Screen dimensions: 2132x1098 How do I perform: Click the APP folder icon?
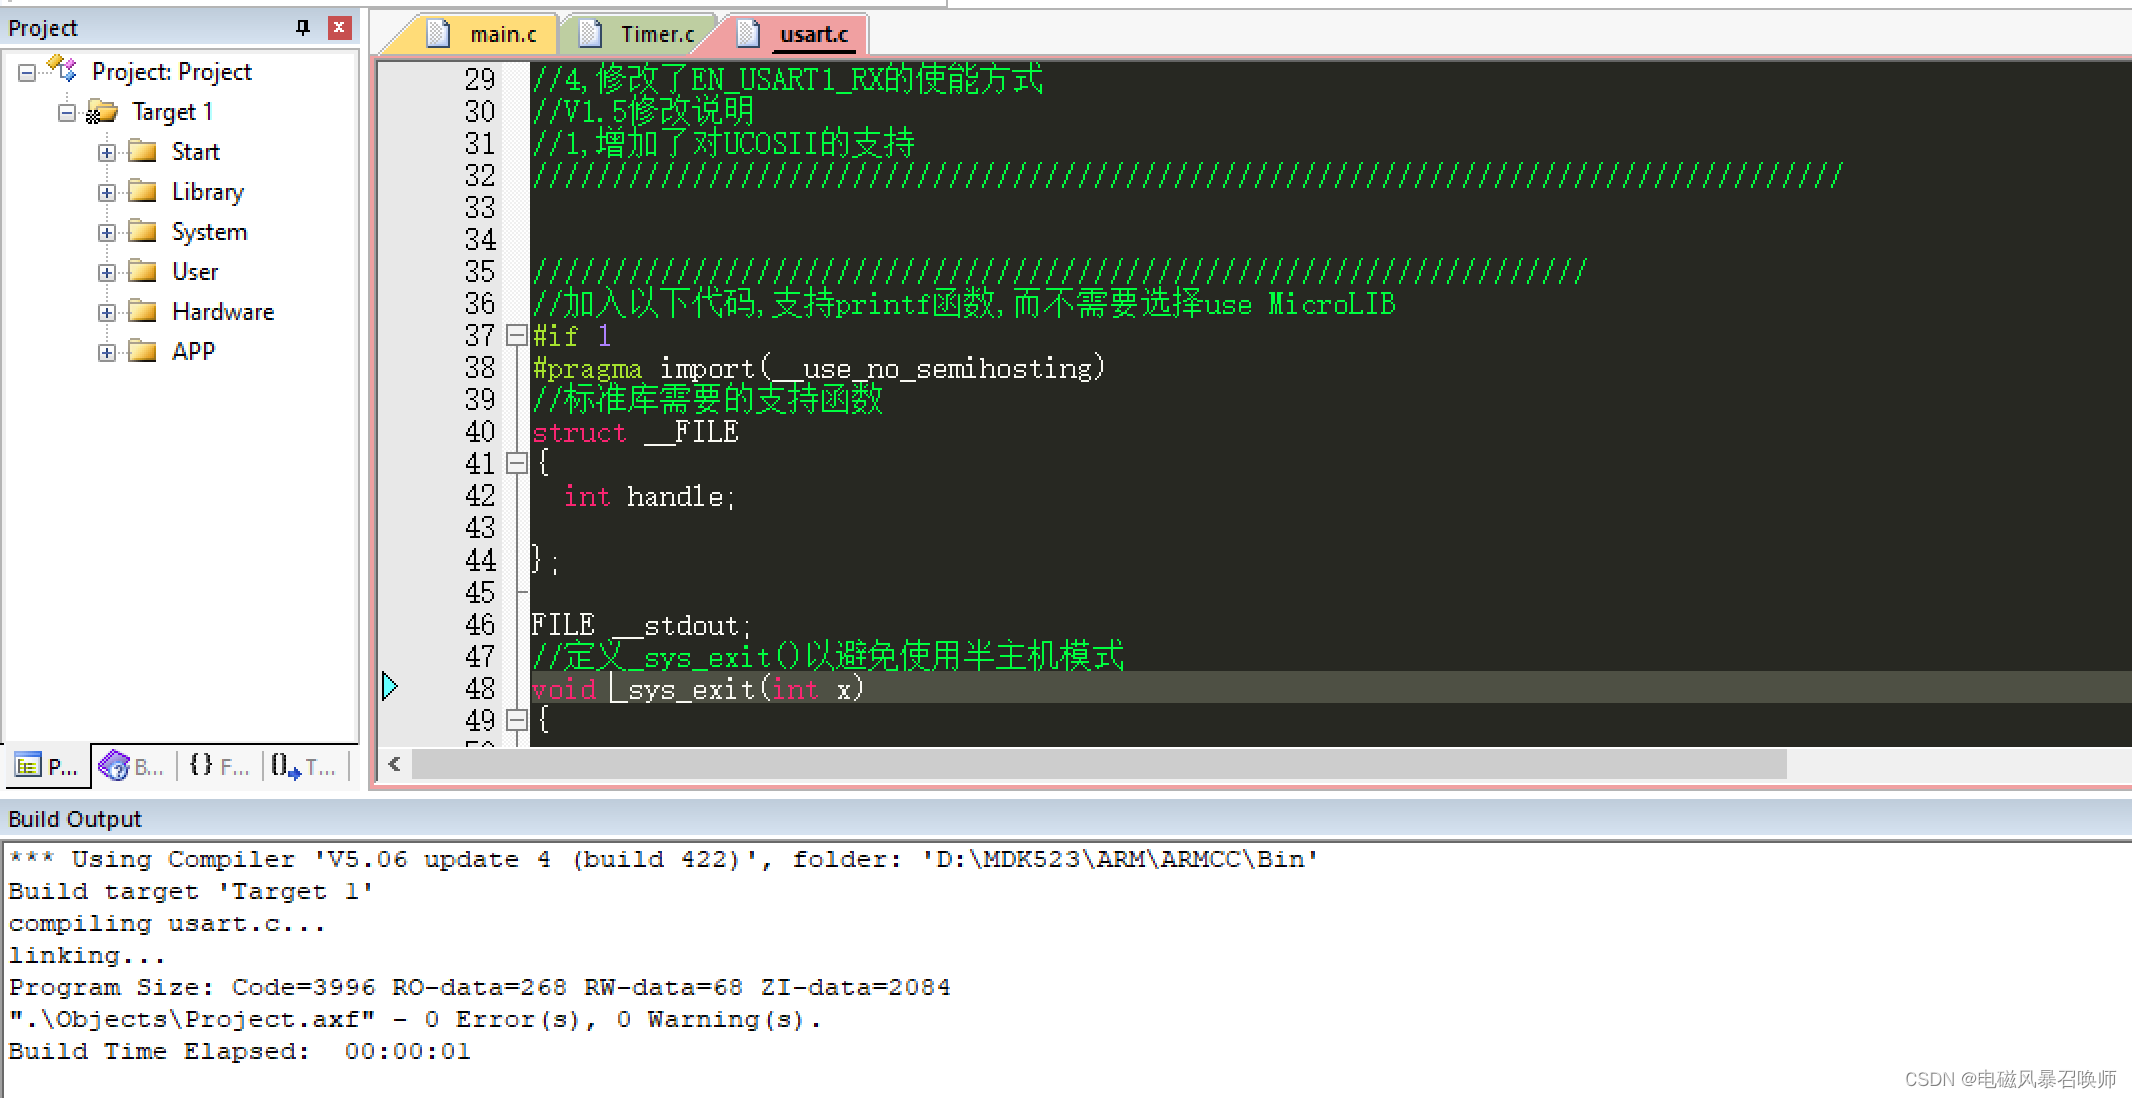click(x=143, y=351)
